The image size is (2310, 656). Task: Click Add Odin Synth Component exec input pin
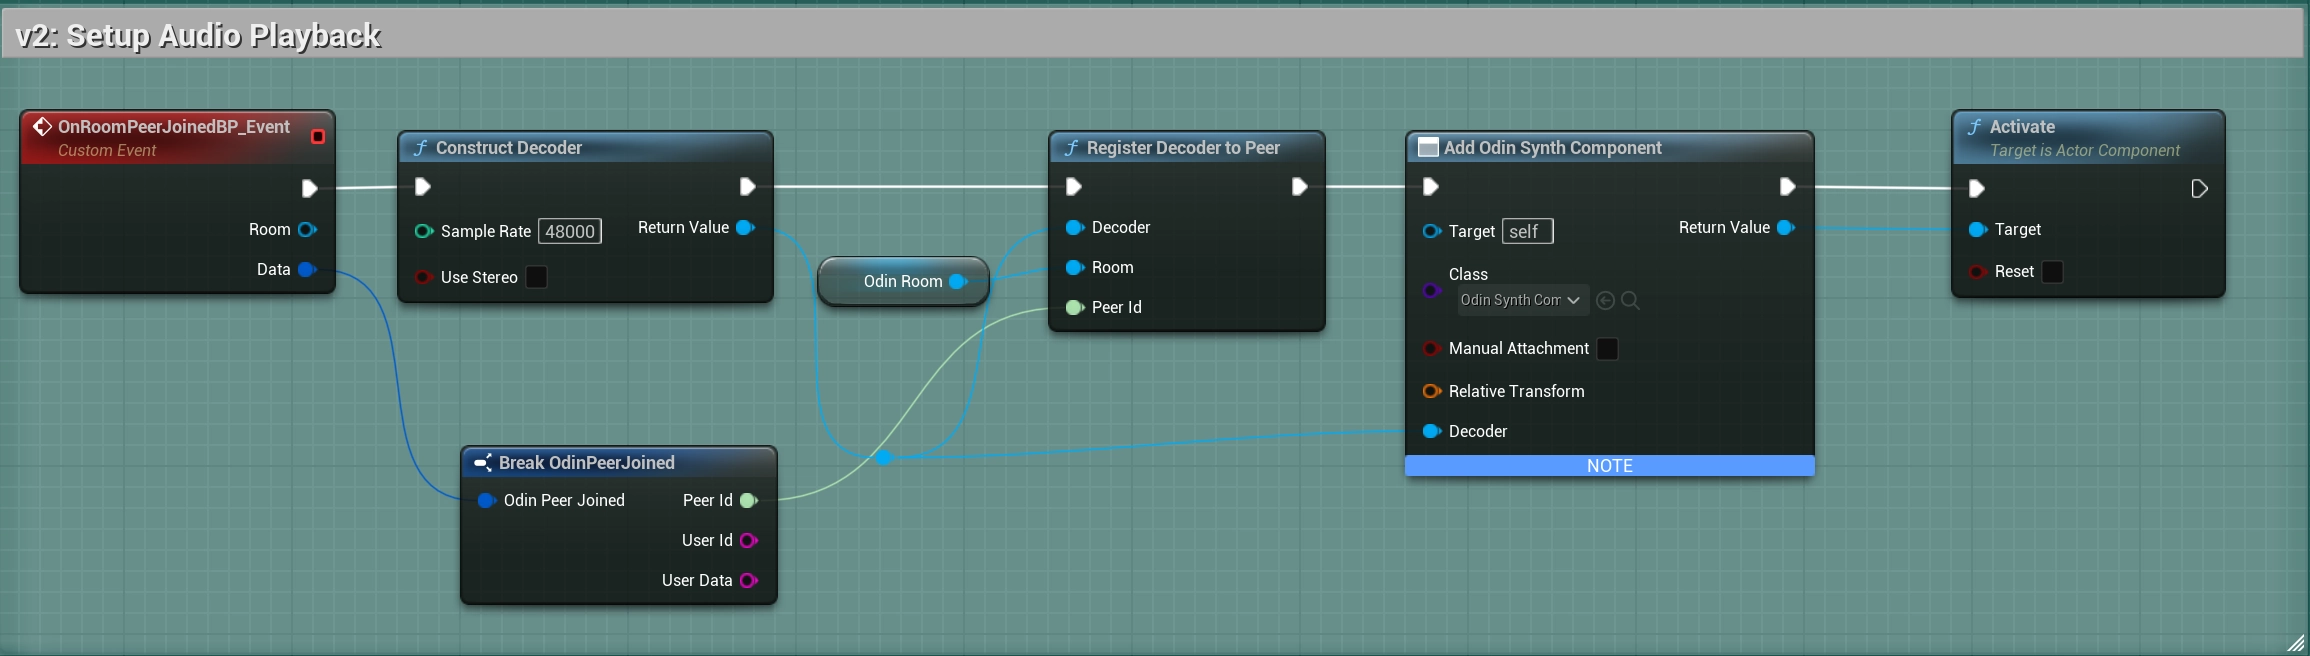tap(1430, 186)
